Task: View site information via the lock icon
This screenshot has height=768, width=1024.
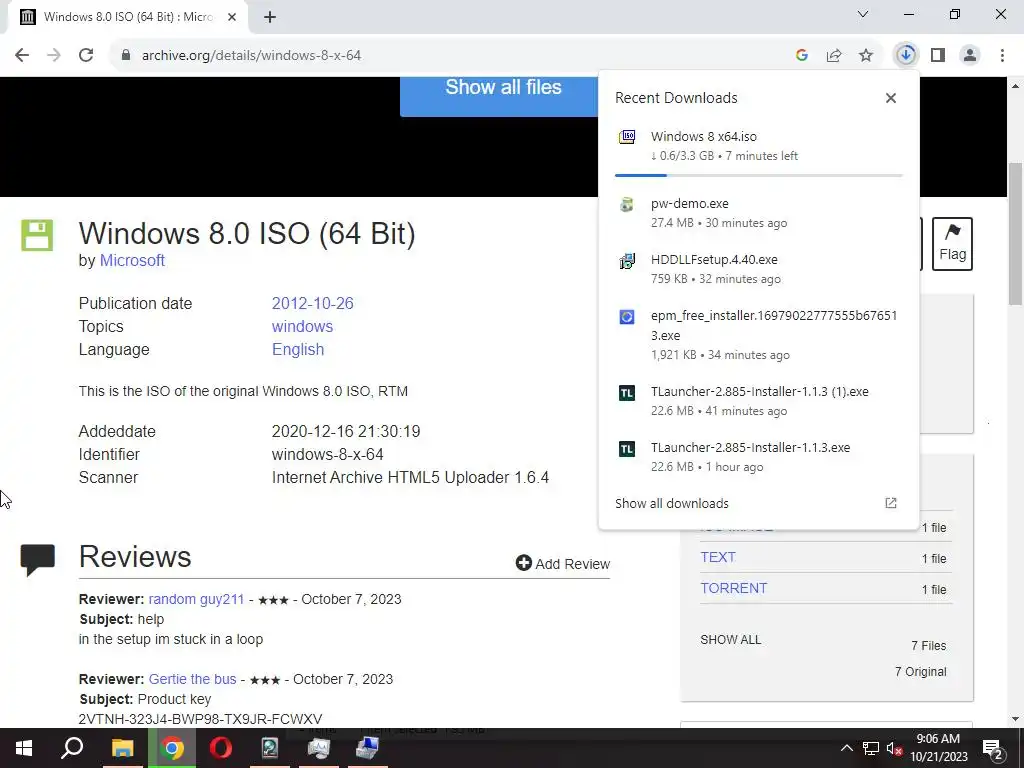Action: (126, 56)
